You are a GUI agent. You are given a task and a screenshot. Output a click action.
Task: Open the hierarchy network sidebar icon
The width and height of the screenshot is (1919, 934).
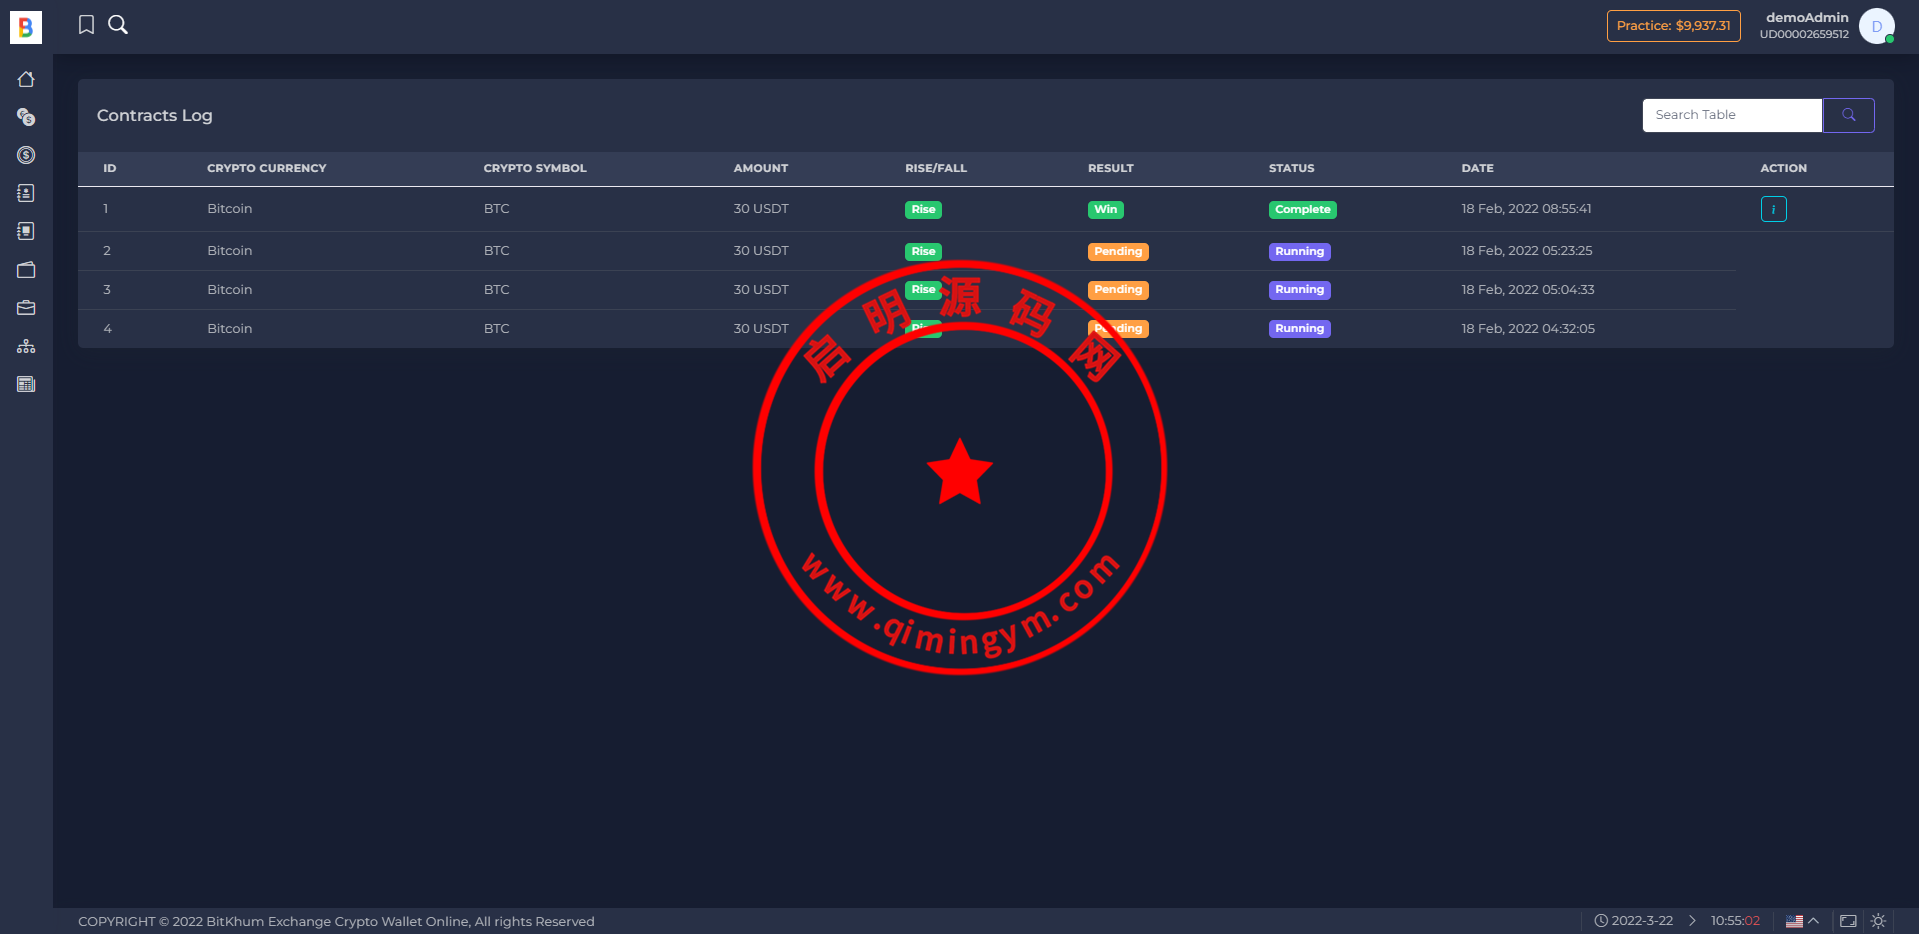tap(26, 346)
